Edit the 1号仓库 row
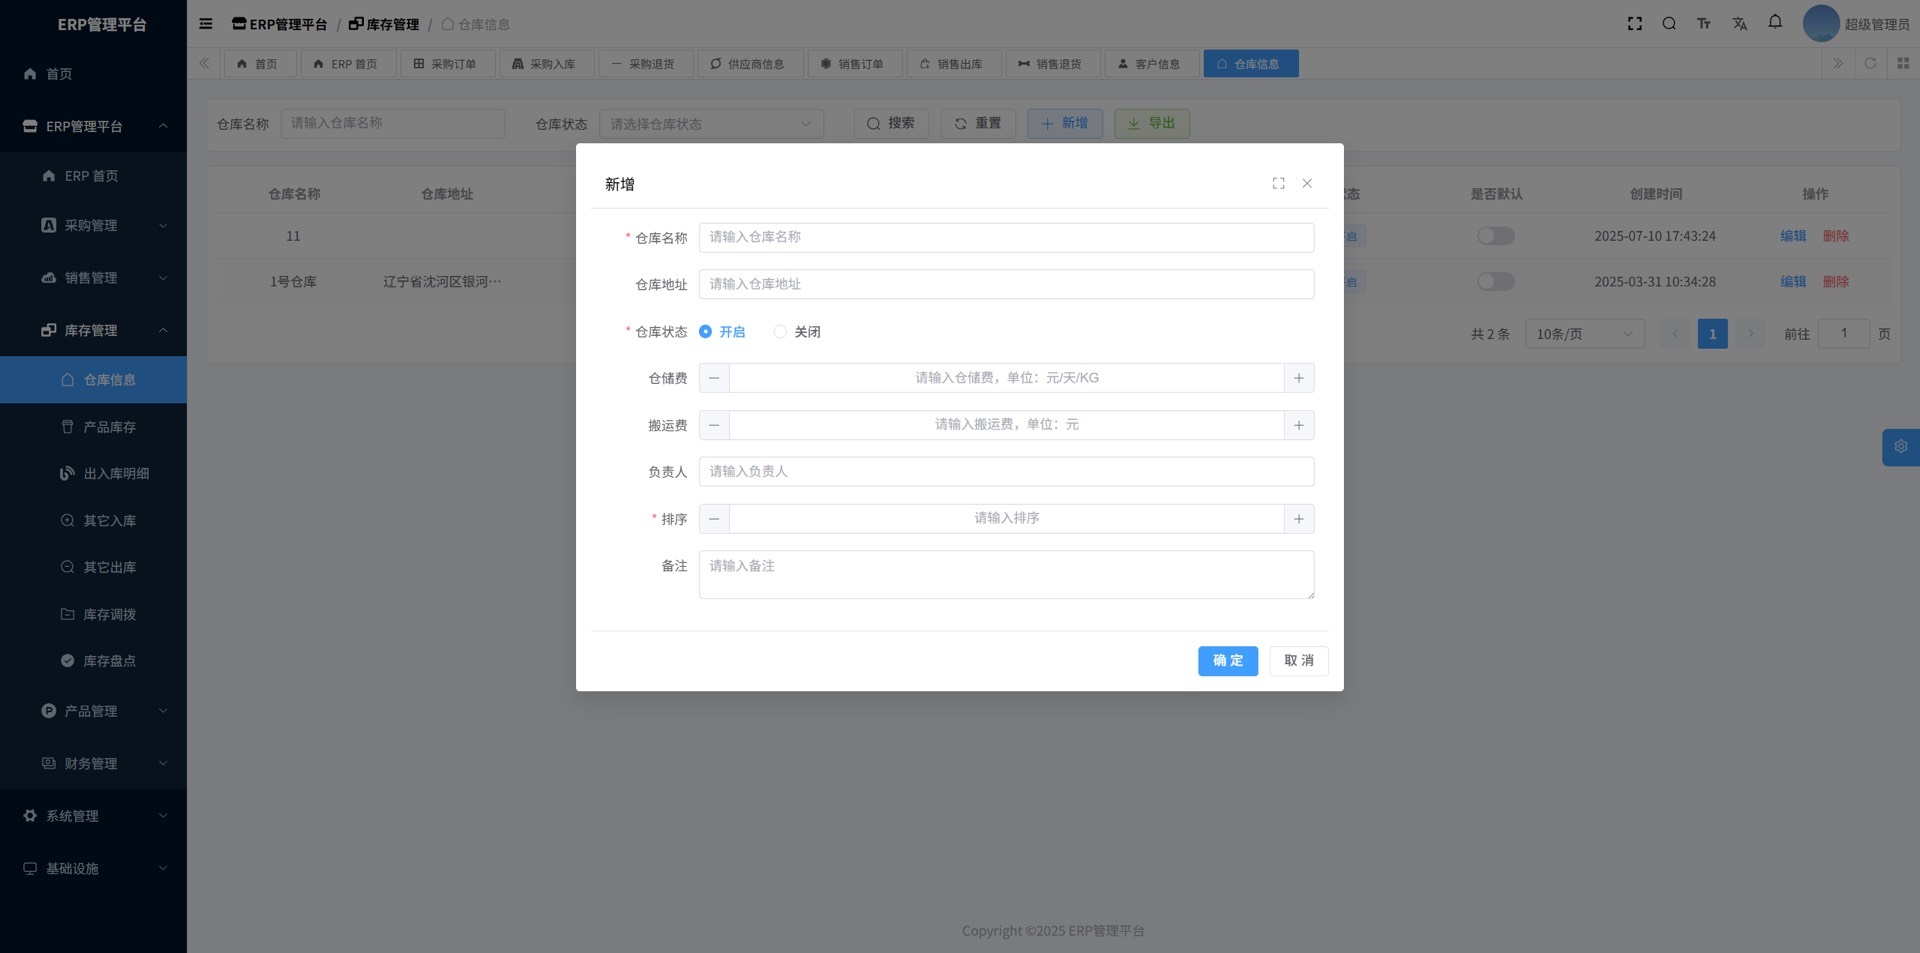Screen dimensions: 1920x953 pos(1793,282)
